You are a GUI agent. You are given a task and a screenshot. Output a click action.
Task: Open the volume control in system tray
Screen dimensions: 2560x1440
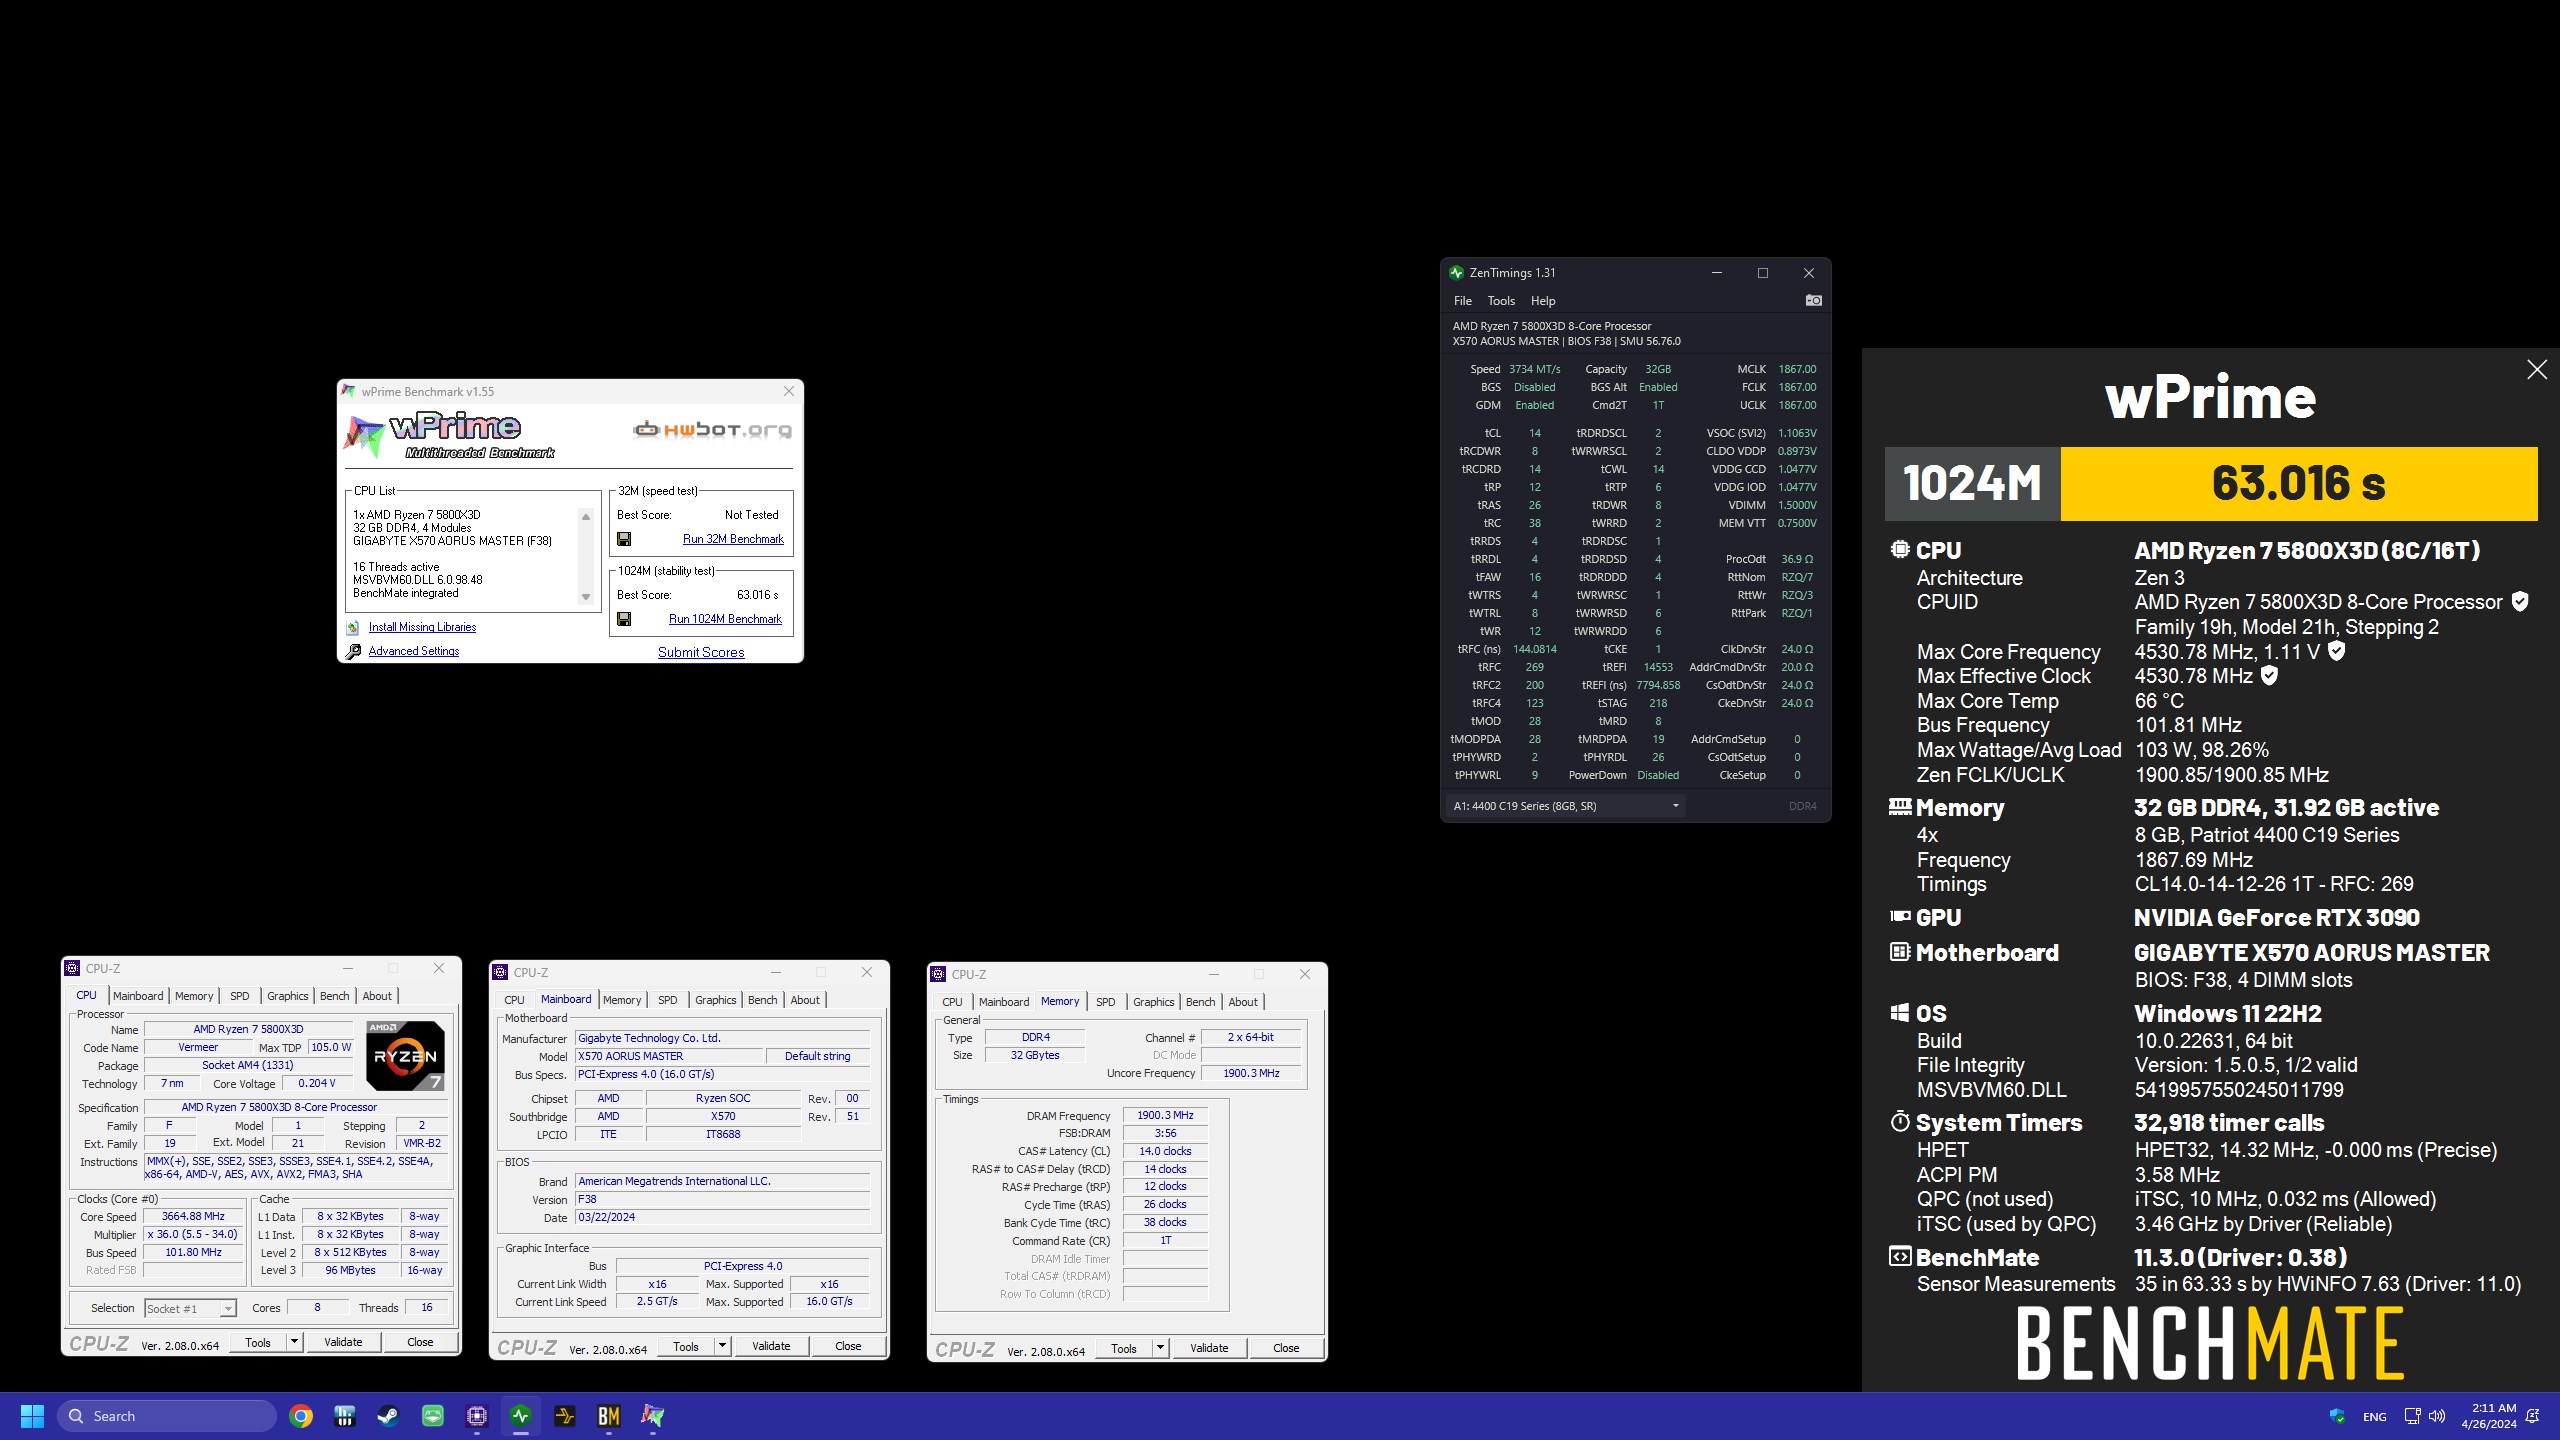pyautogui.click(x=2437, y=1416)
